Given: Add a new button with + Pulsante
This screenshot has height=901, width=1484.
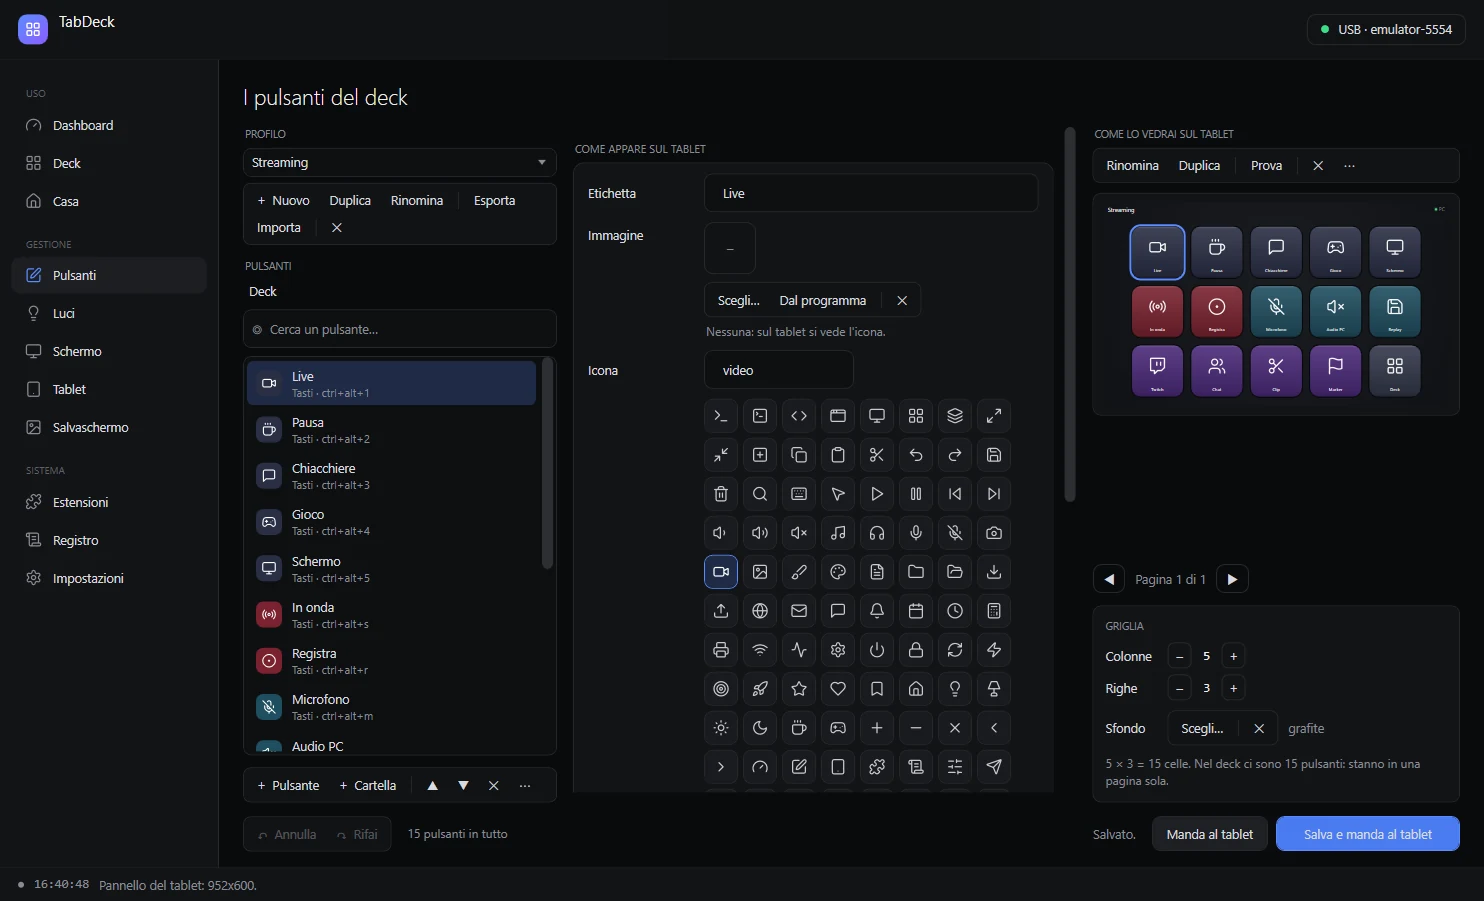Looking at the screenshot, I should [x=288, y=786].
